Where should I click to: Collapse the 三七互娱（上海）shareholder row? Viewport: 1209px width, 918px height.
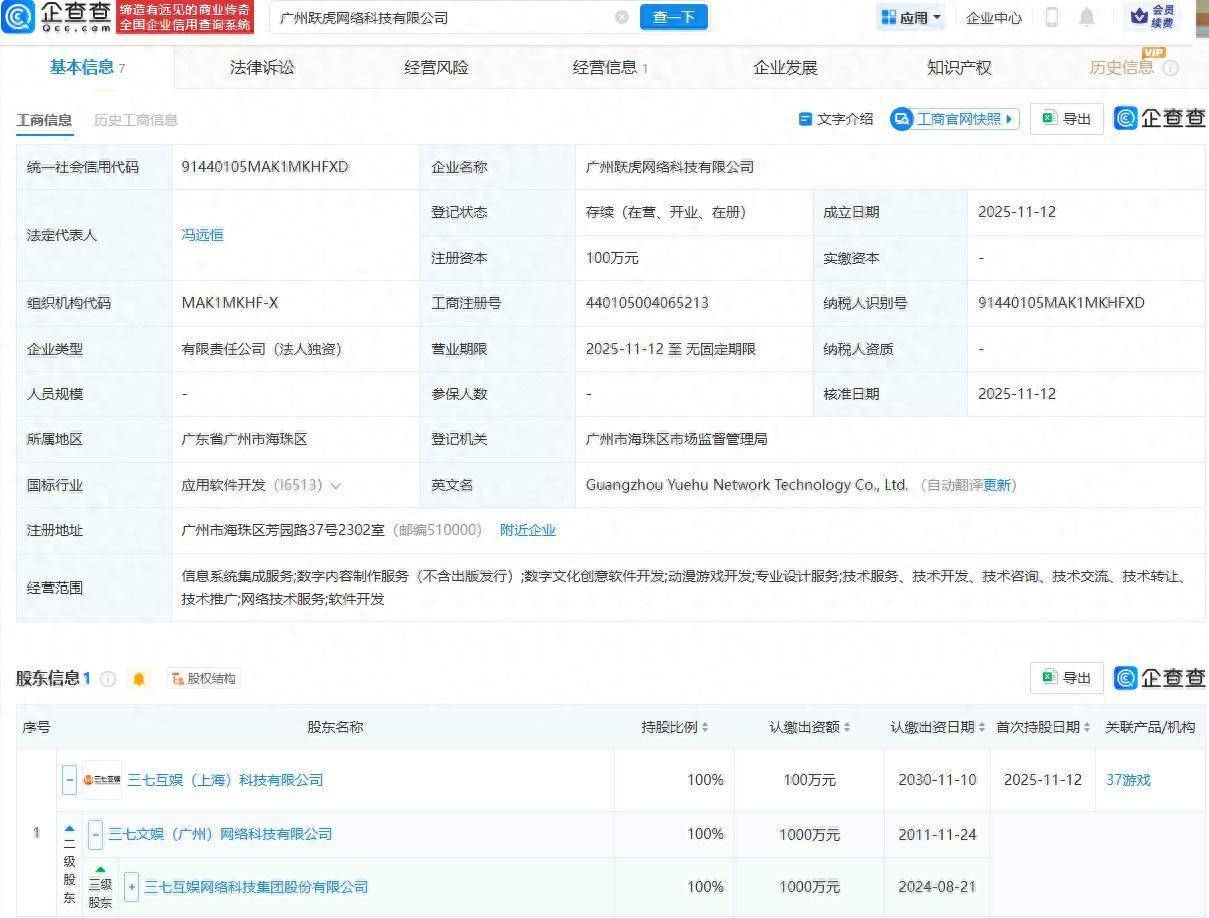[68, 779]
